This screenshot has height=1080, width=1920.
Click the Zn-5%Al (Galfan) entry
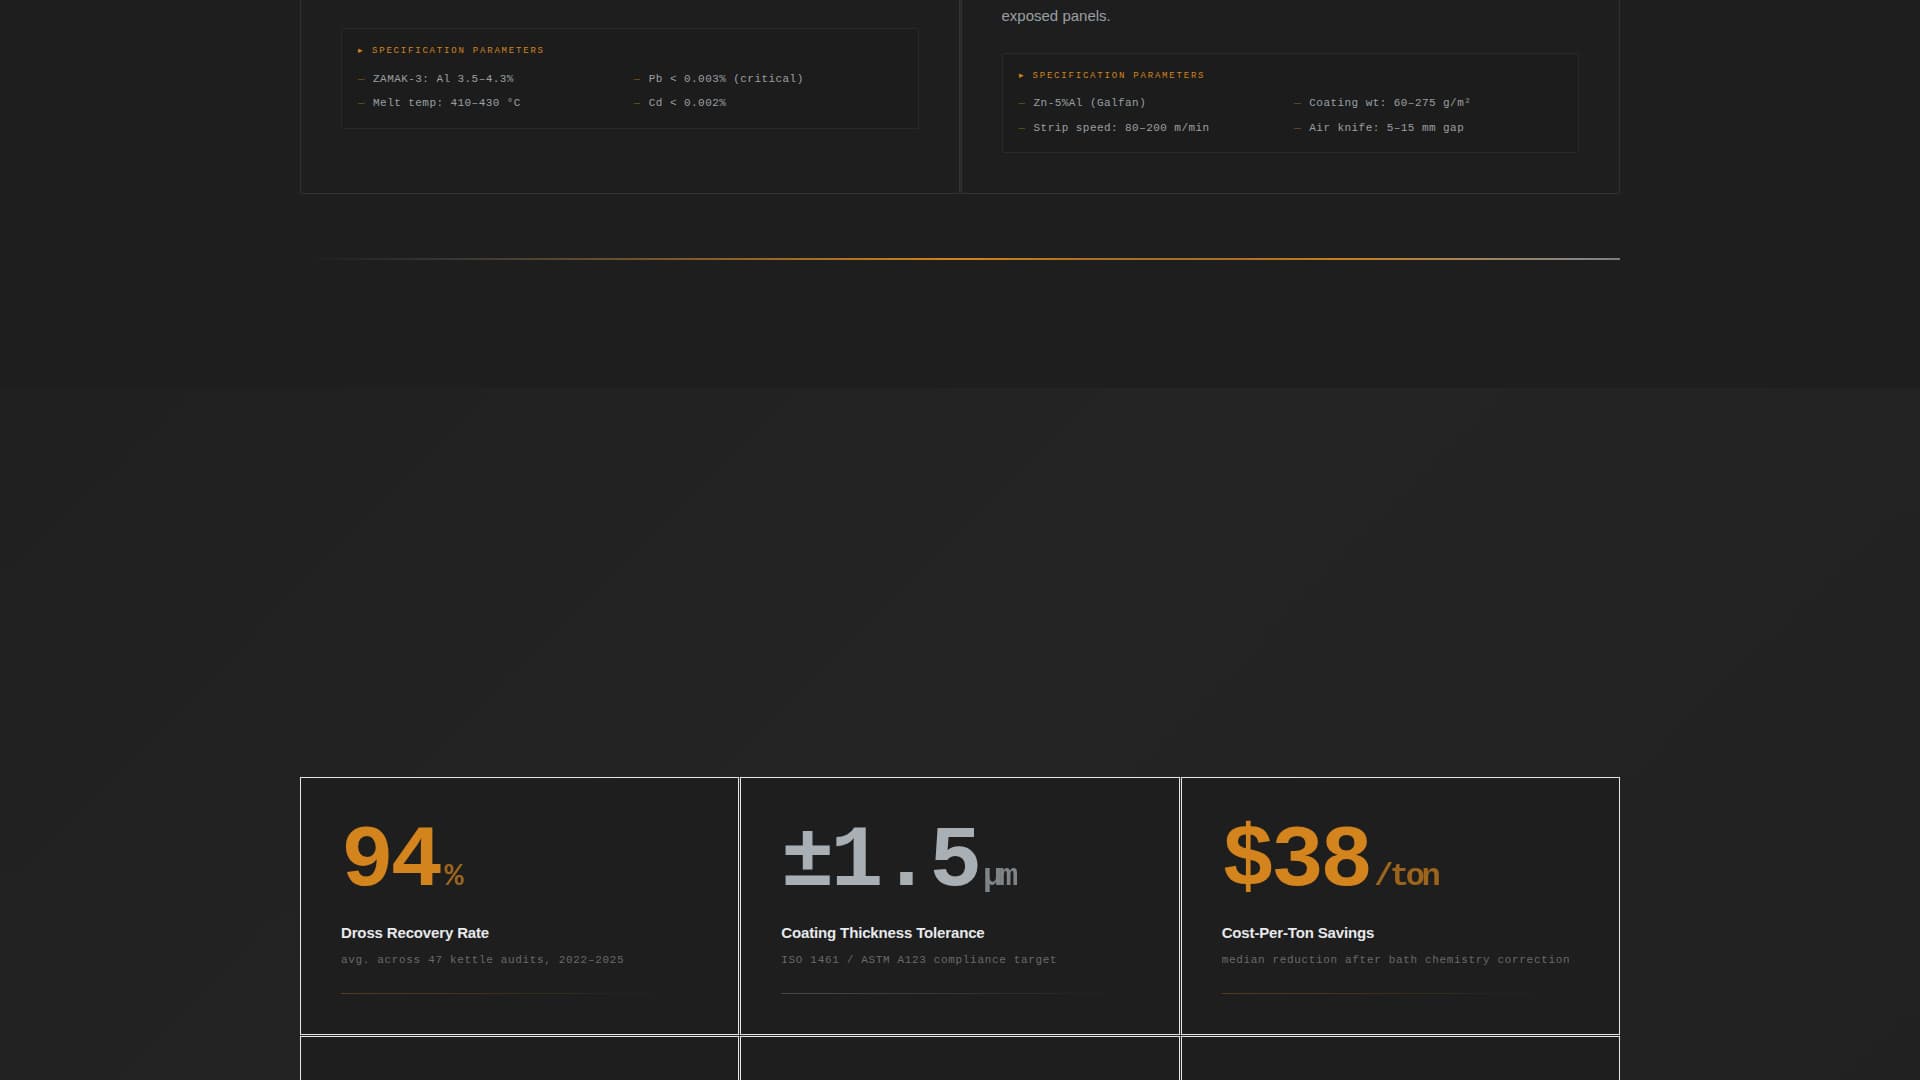click(x=1089, y=103)
